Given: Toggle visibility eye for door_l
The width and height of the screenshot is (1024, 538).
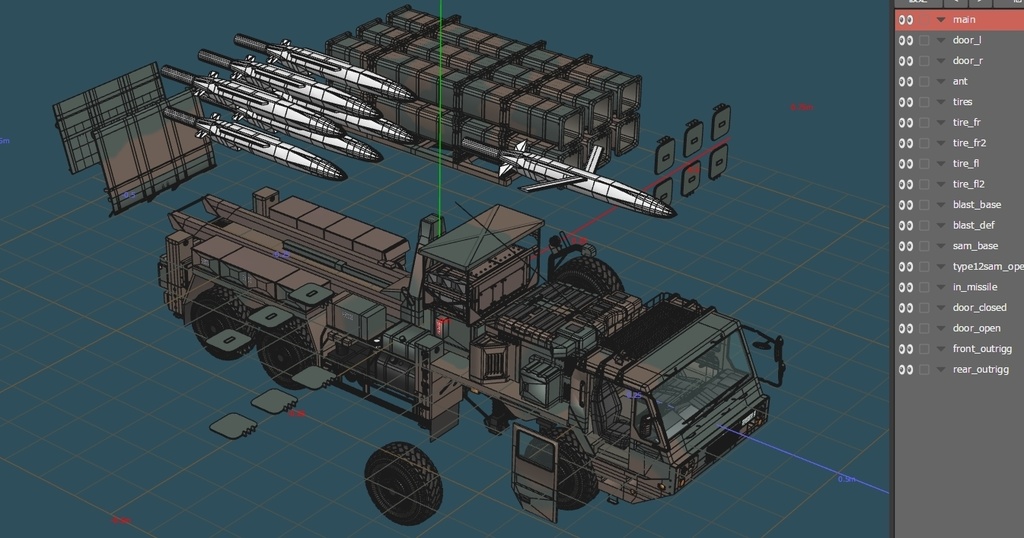Looking at the screenshot, I should click(906, 40).
